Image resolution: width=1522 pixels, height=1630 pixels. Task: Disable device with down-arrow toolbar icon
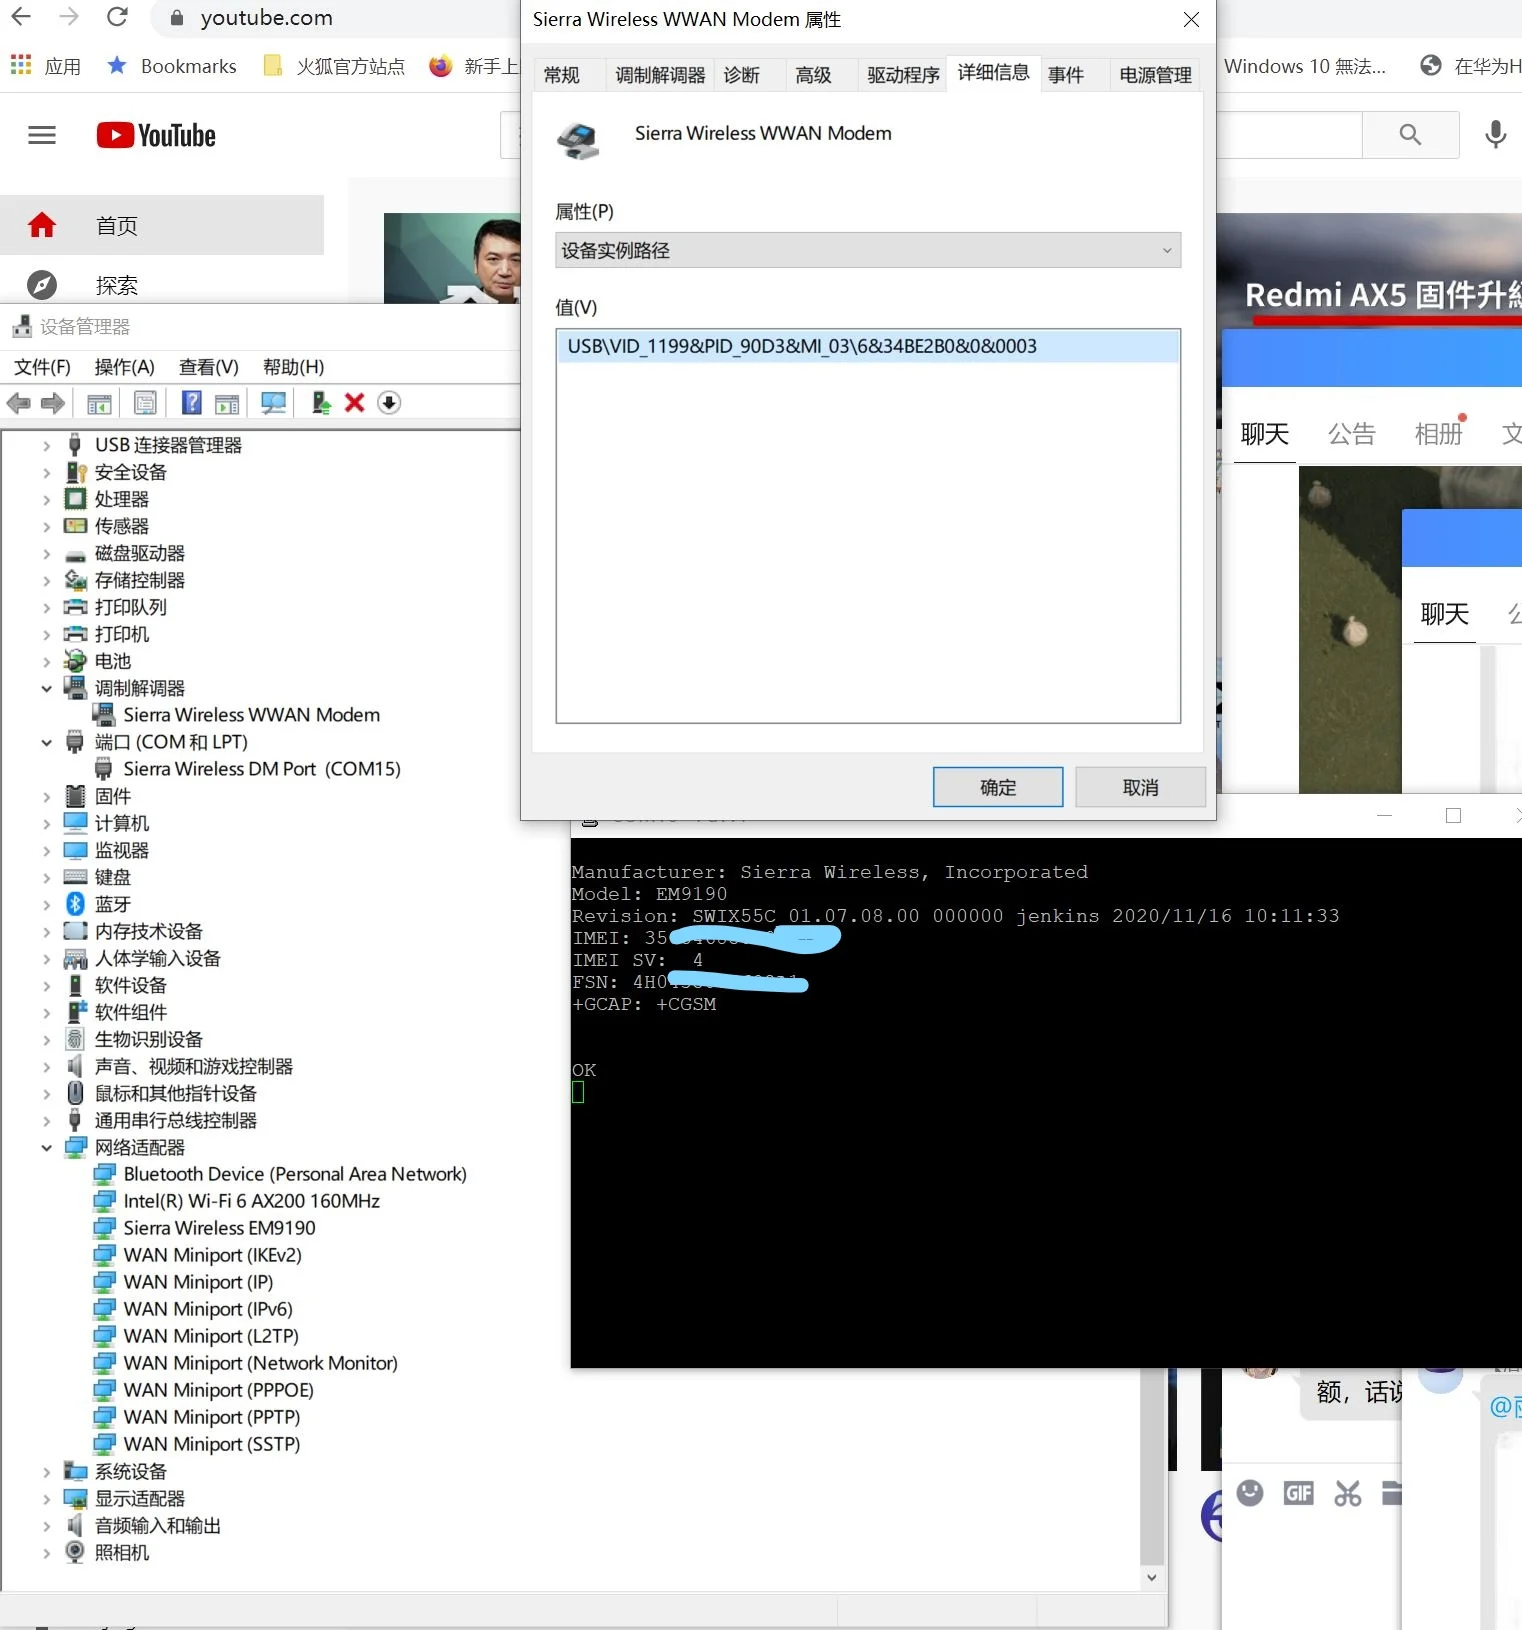[x=389, y=402]
